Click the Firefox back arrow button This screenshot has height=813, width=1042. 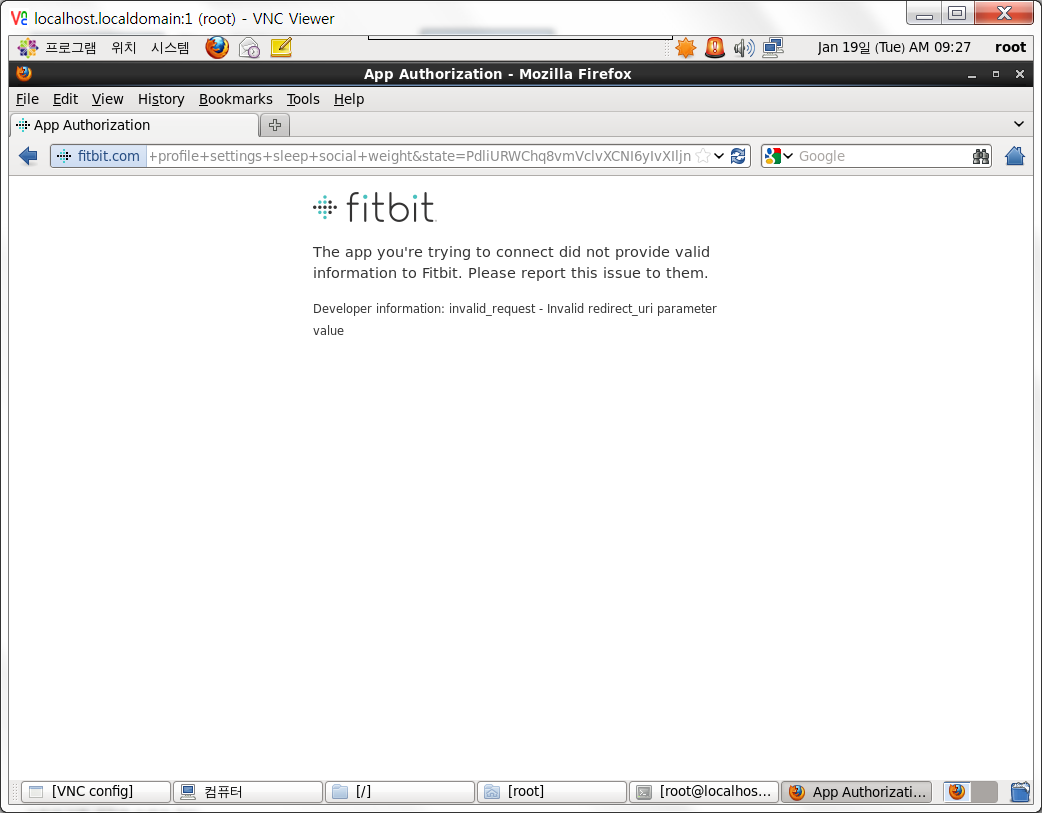point(29,156)
